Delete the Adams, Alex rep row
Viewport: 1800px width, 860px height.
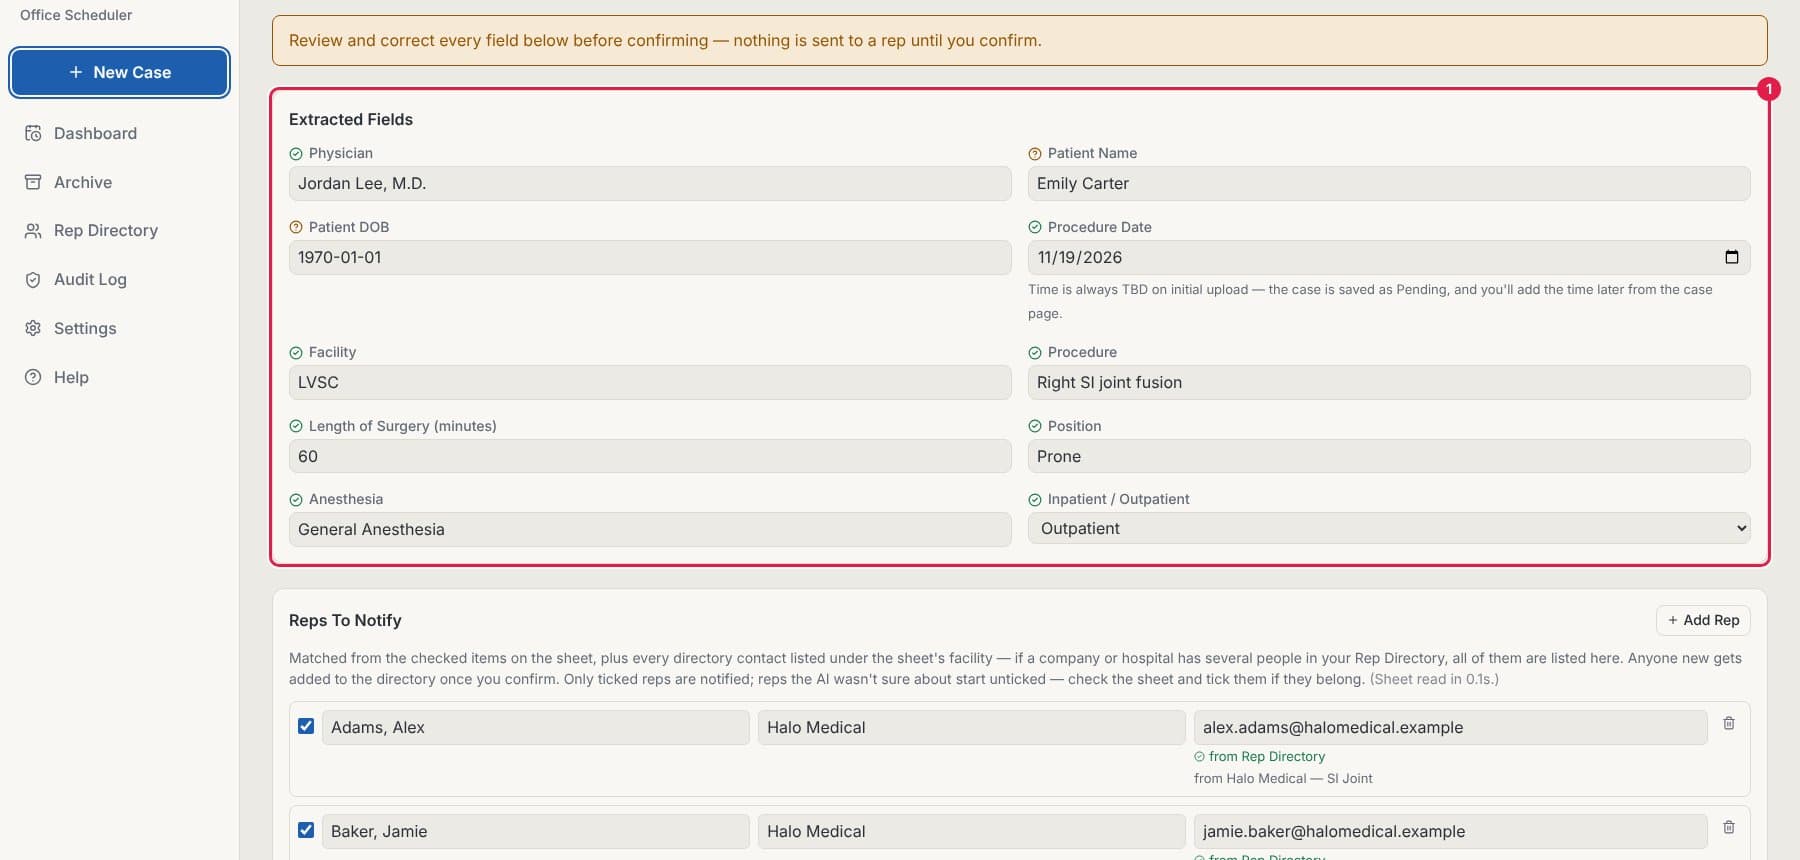1728,723
